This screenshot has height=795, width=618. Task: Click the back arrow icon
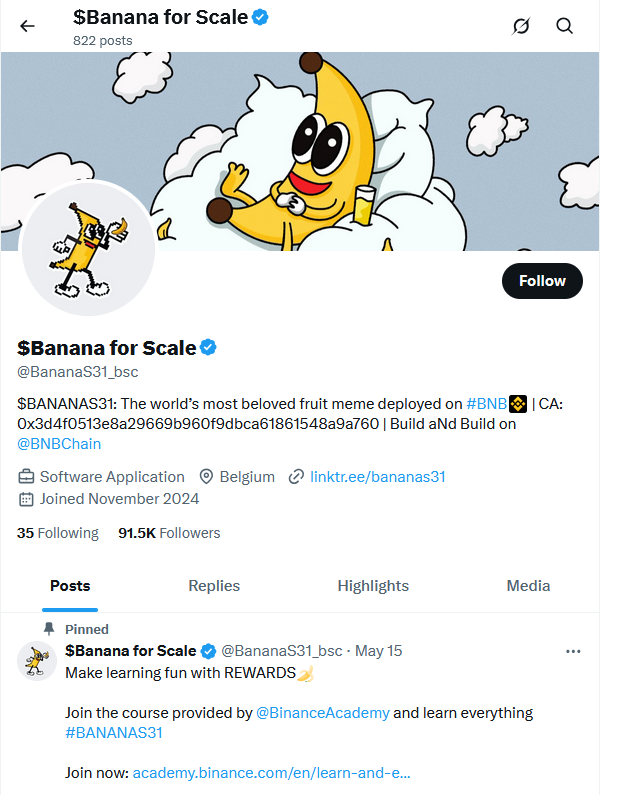pos(27,26)
